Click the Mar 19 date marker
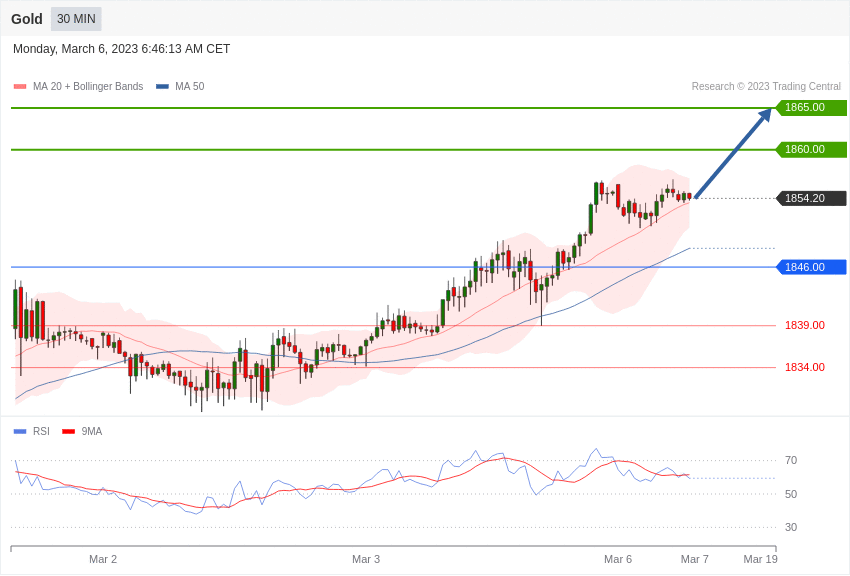 pos(760,559)
